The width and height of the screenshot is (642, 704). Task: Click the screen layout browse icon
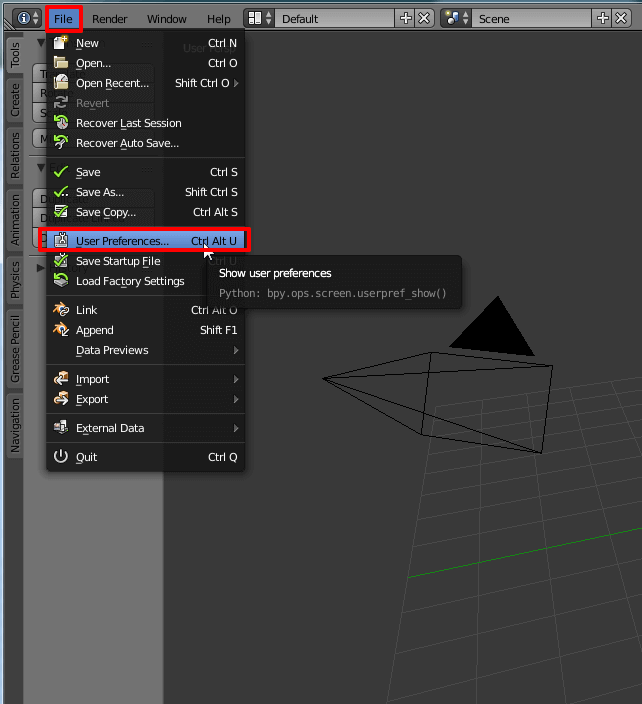[x=259, y=18]
